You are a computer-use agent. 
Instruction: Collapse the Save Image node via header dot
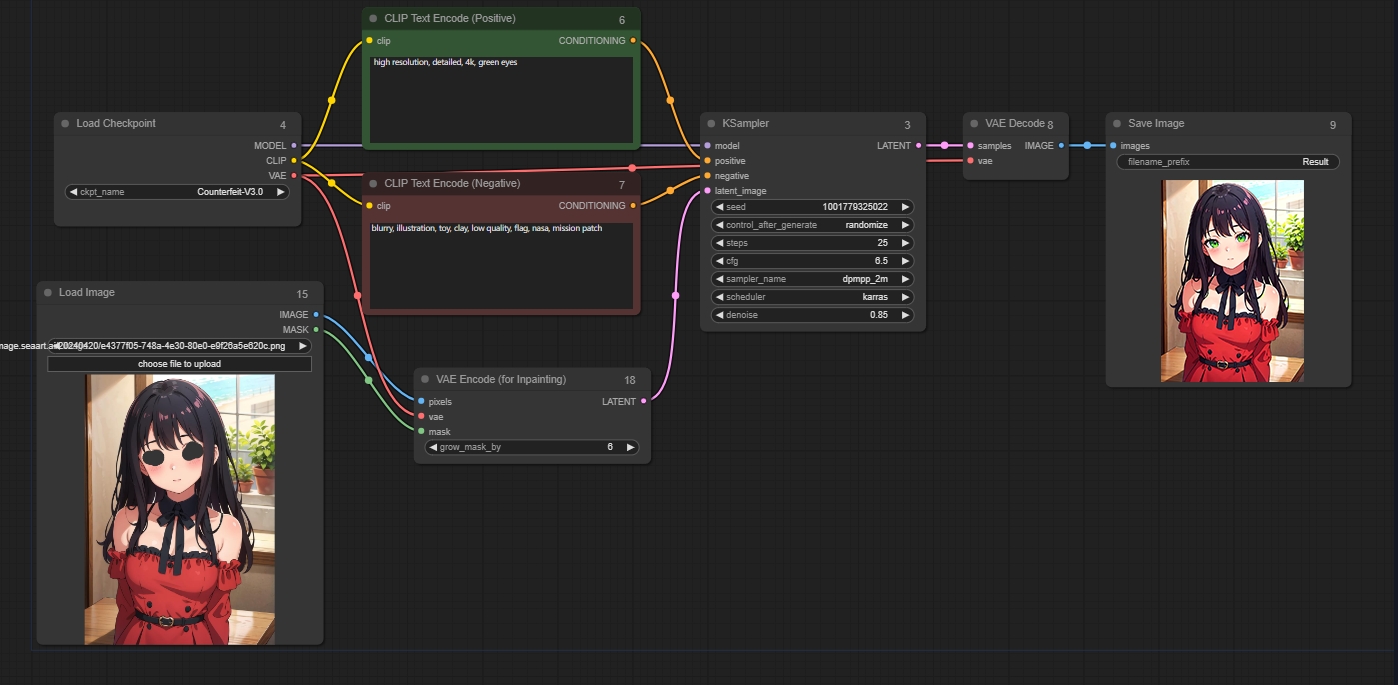pos(1116,124)
